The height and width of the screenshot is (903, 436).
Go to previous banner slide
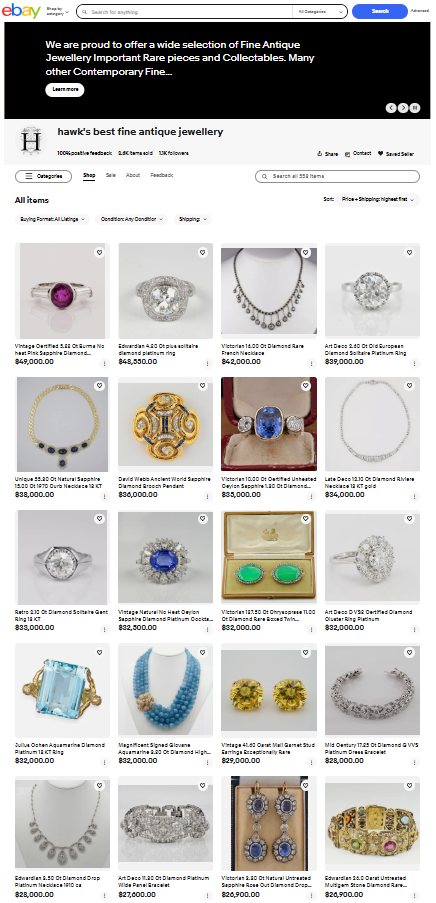coord(391,108)
